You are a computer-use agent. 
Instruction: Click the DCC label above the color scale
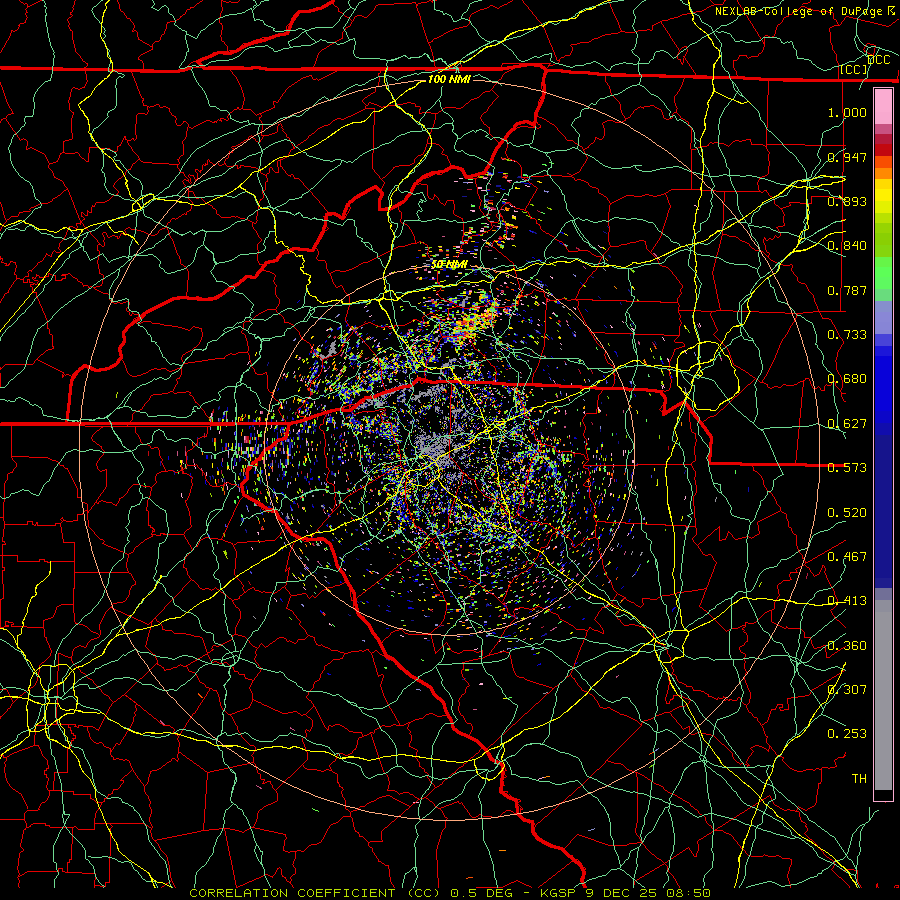coord(878,60)
